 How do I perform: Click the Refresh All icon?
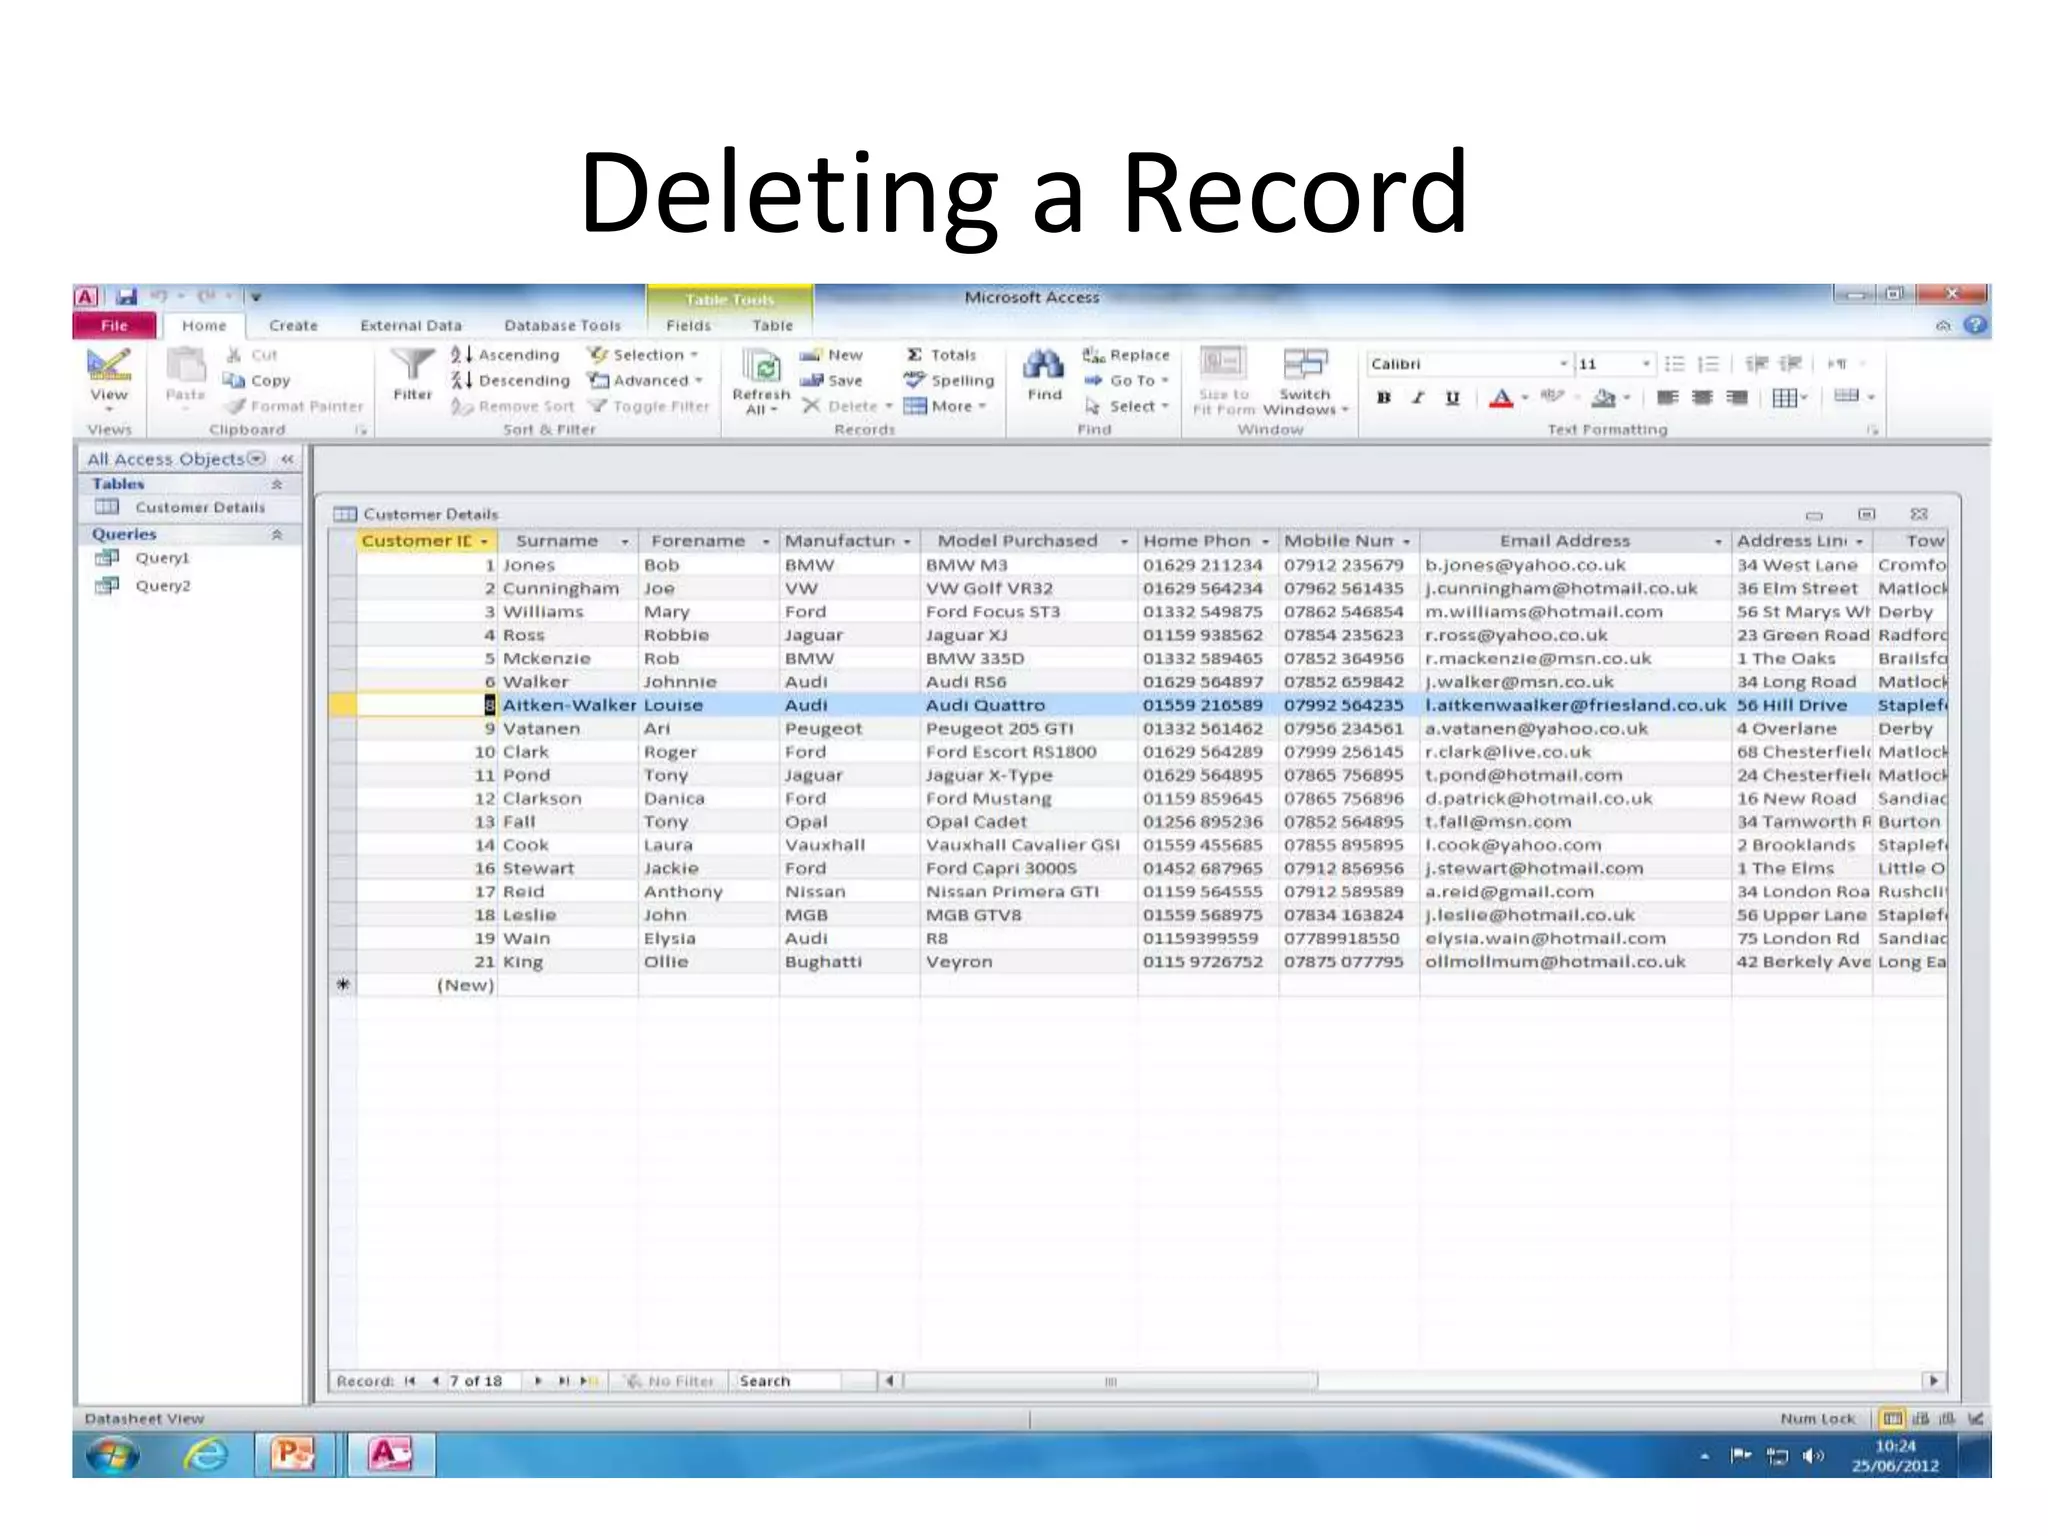click(x=761, y=366)
